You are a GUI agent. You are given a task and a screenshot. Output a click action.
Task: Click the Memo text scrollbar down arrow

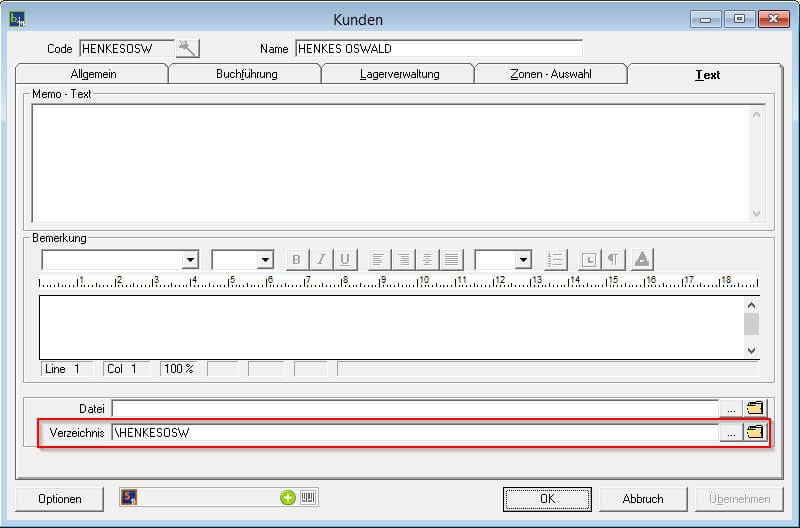coord(757,214)
